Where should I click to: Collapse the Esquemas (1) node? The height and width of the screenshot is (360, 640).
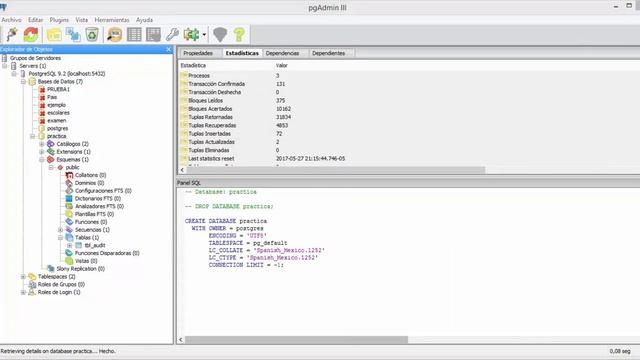[x=42, y=160]
